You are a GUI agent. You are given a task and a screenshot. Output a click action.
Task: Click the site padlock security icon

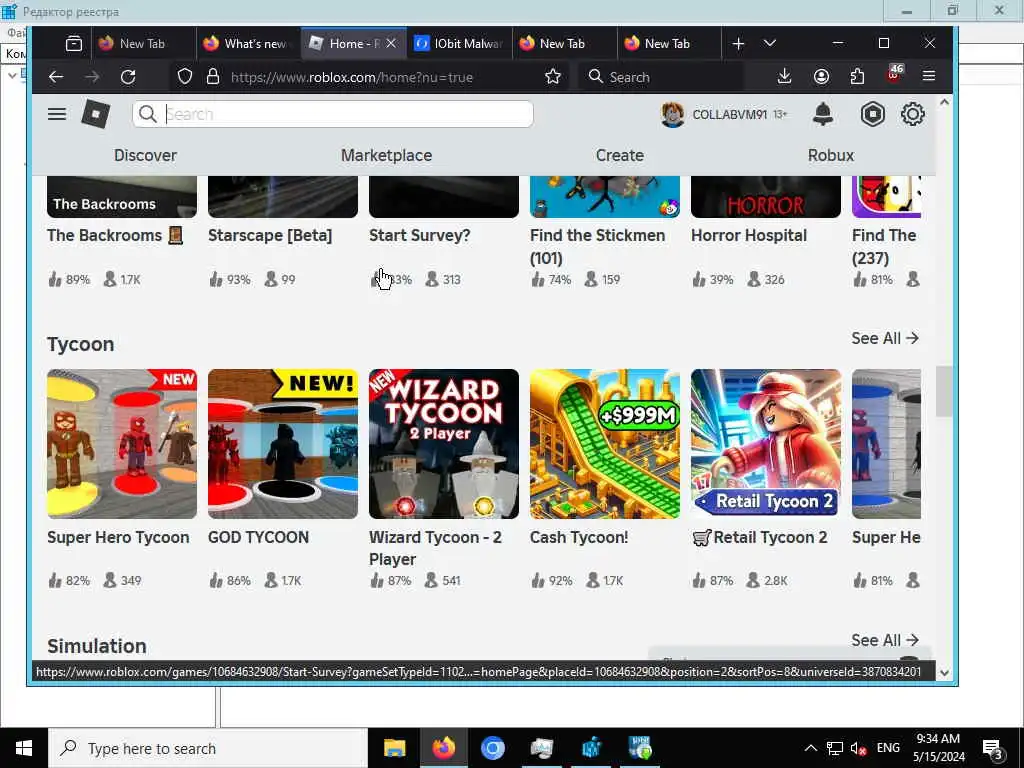(213, 77)
